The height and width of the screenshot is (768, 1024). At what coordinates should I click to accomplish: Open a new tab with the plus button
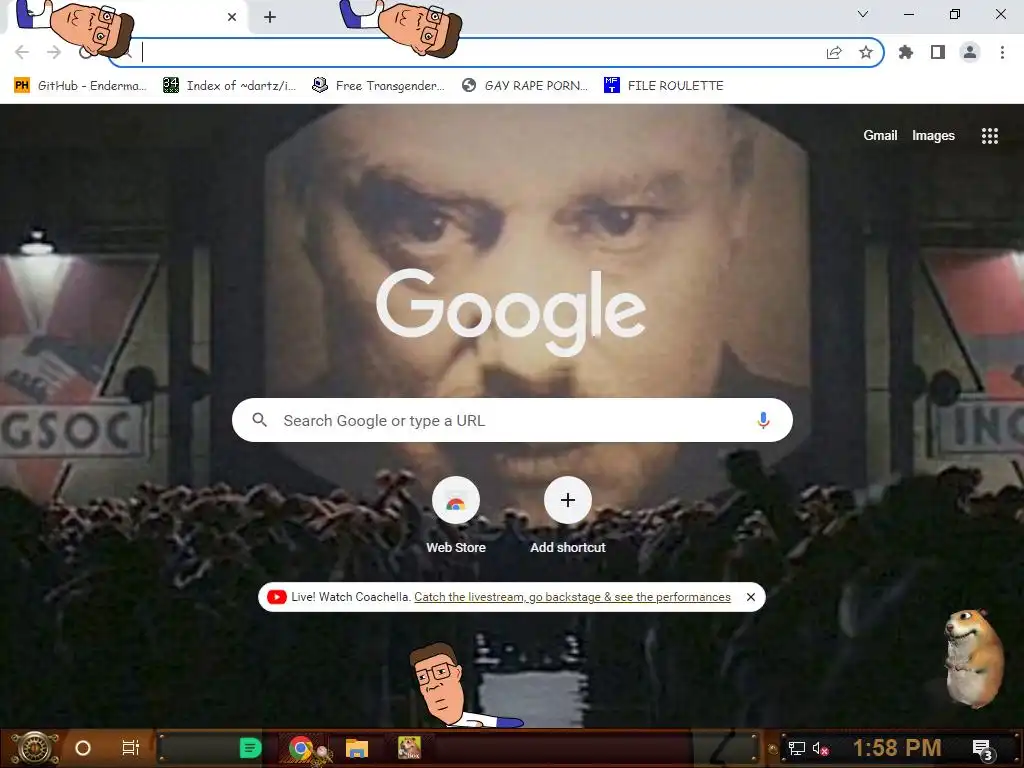click(270, 17)
